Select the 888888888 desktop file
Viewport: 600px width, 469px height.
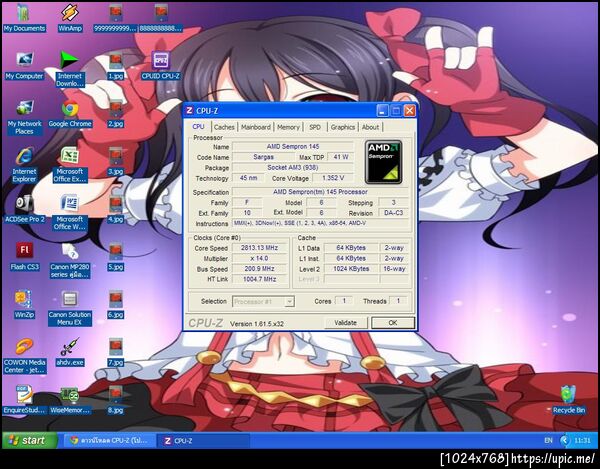(x=161, y=18)
